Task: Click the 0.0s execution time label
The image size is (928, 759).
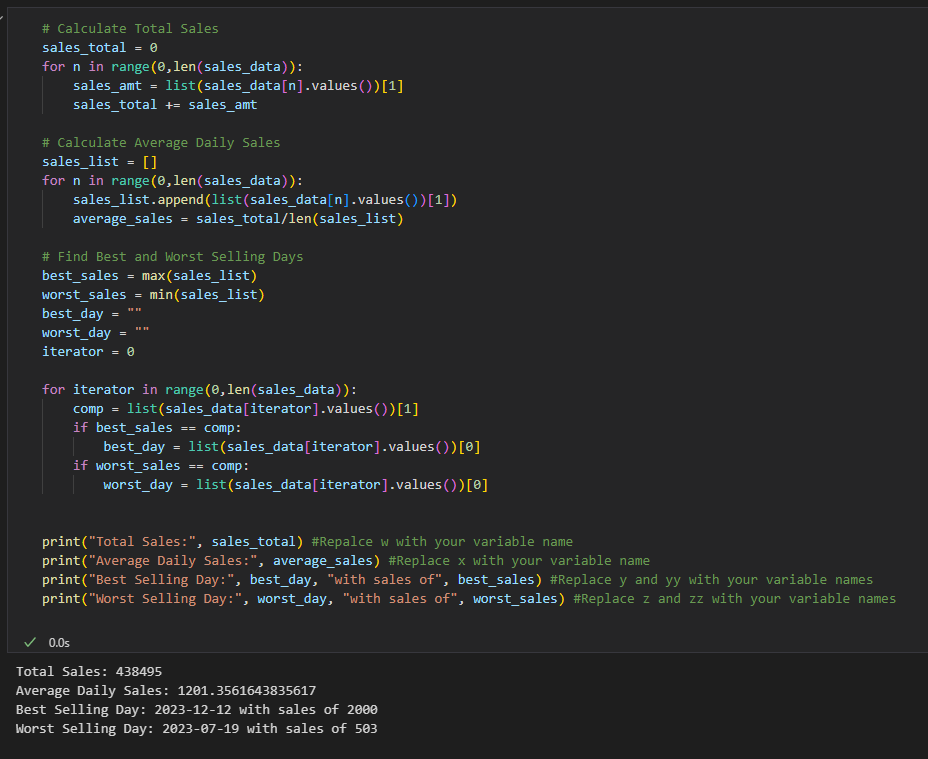Action: click(x=59, y=643)
